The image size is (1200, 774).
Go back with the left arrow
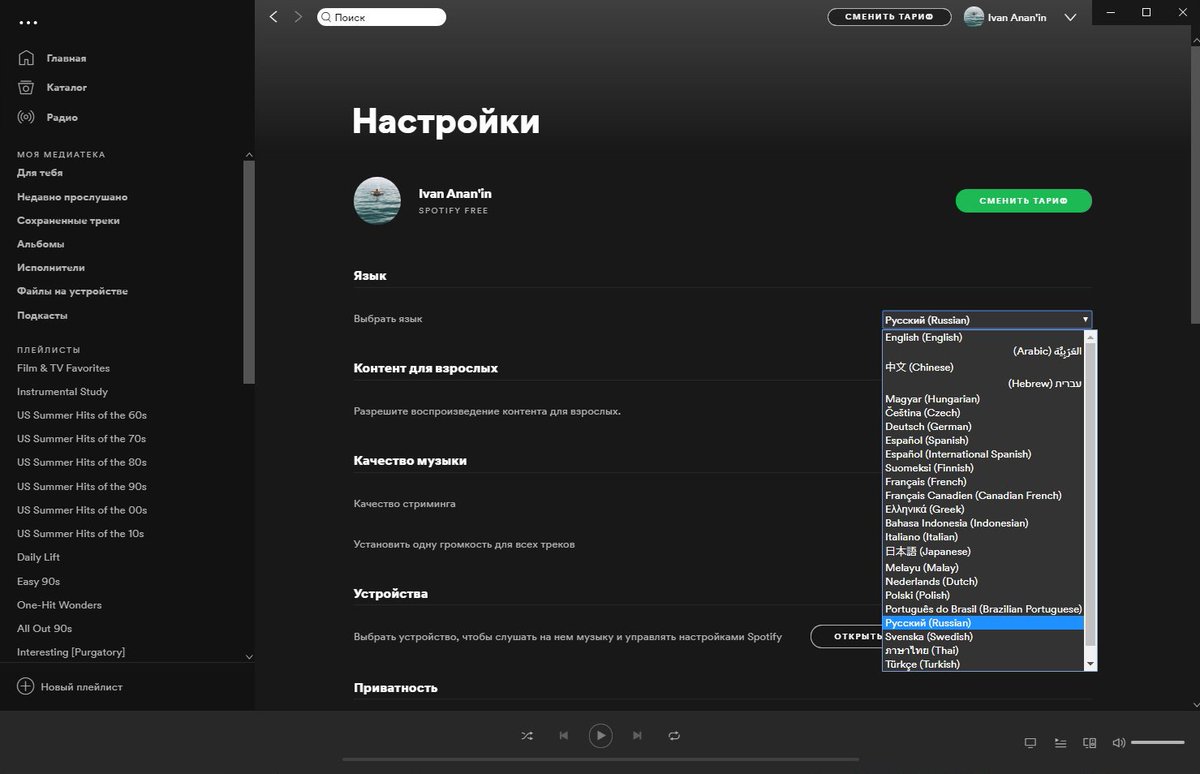pos(274,17)
